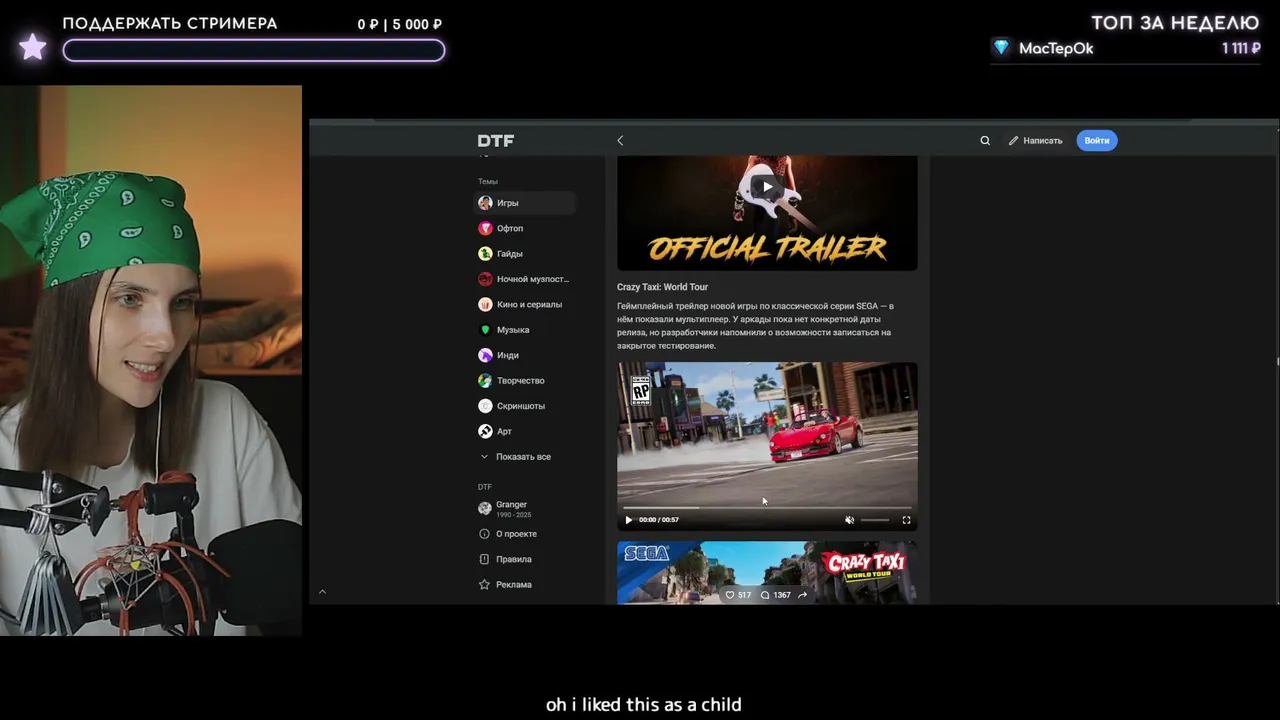This screenshot has width=1280, height=720.
Task: Play the Official Trailer video
Action: pyautogui.click(x=767, y=187)
